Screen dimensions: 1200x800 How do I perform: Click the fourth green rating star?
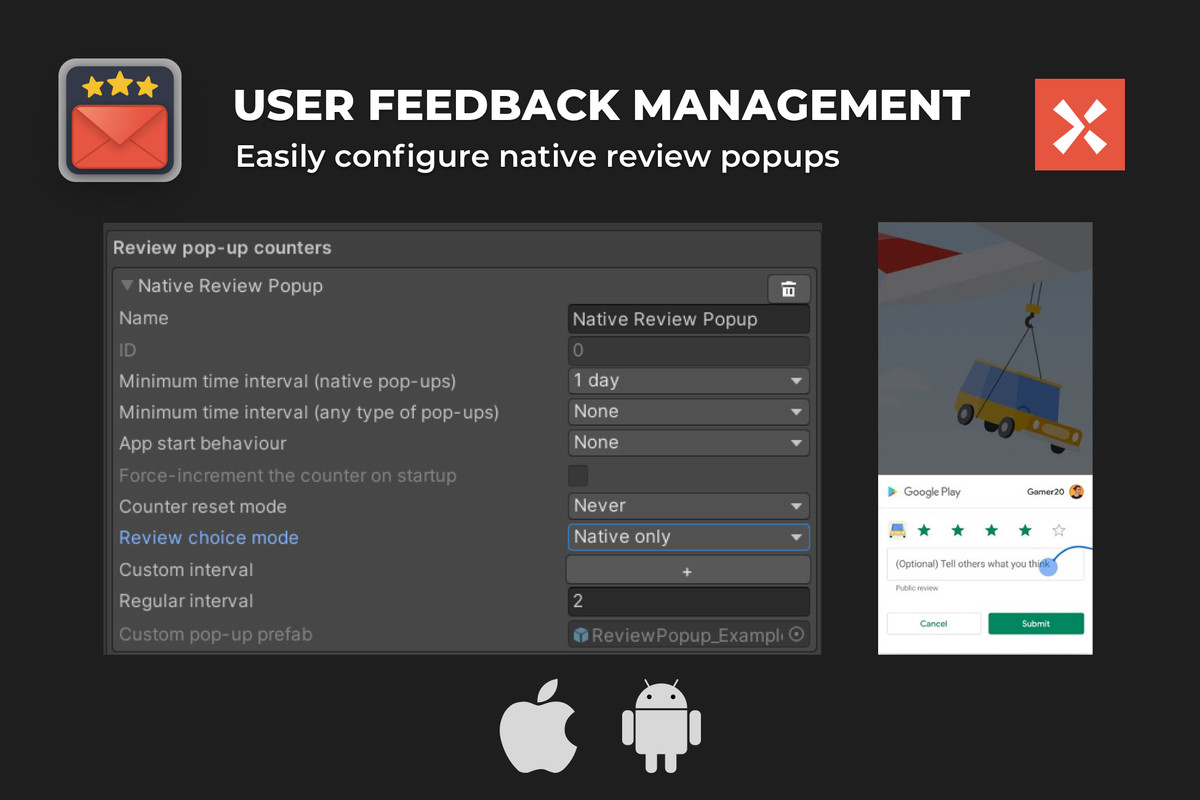1024,530
